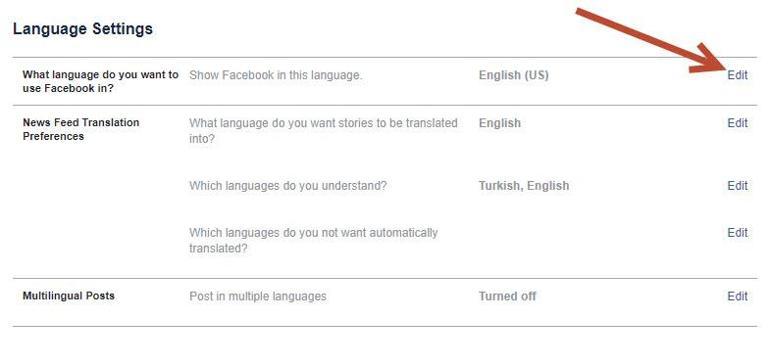Edit the stories translation language setting
Image resolution: width=770 pixels, height=364 pixels.
737,123
